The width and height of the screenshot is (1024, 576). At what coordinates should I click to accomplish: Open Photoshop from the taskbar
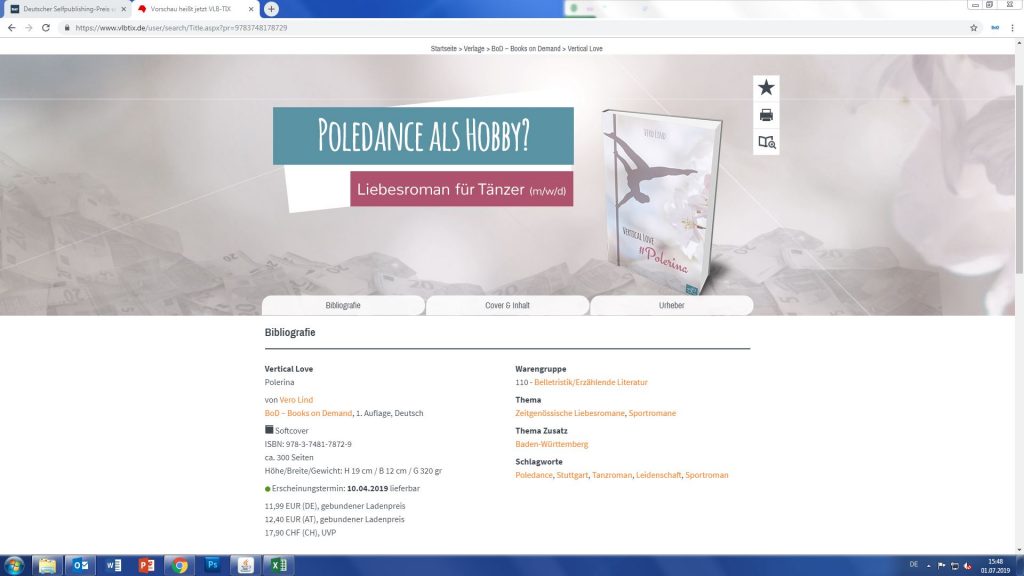click(212, 566)
